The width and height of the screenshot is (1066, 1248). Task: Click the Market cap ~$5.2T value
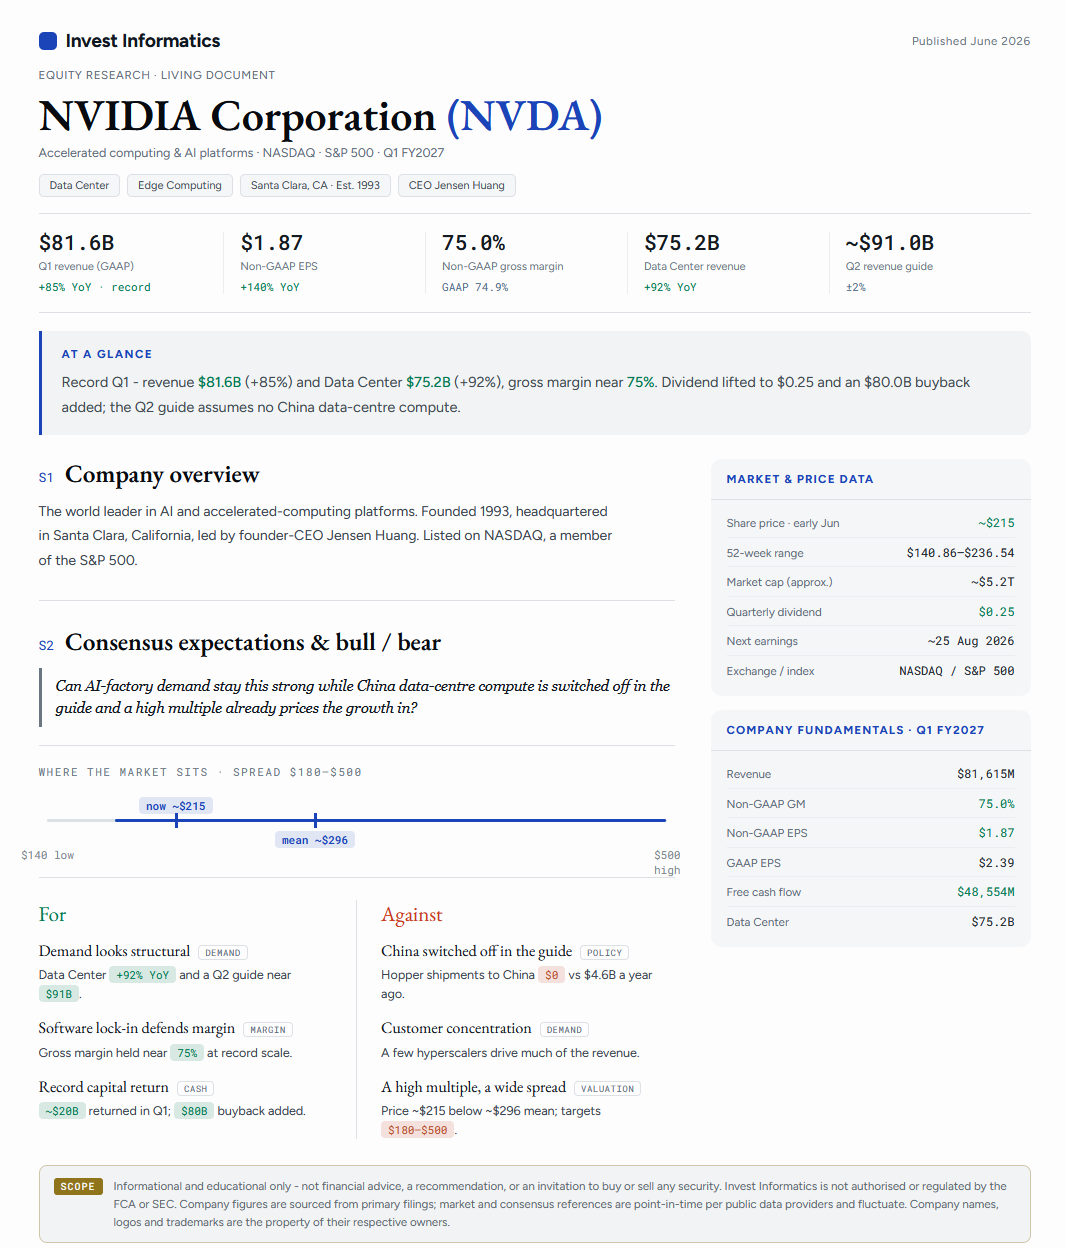tap(992, 582)
